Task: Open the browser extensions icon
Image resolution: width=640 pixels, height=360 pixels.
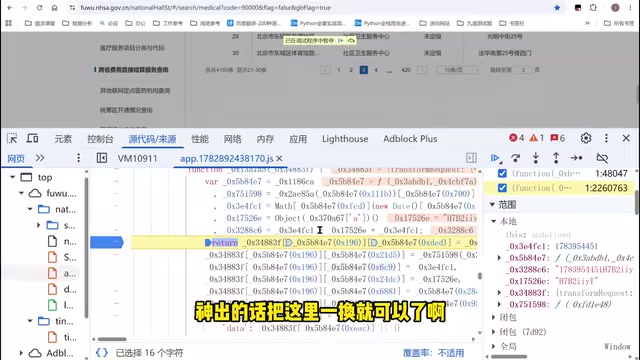Action: [593, 8]
